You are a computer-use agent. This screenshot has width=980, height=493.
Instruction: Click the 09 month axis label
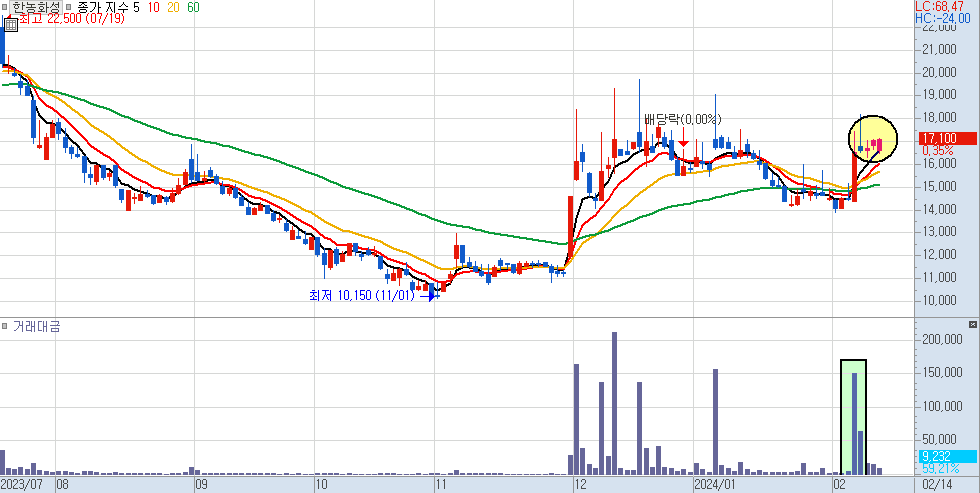coord(202,484)
